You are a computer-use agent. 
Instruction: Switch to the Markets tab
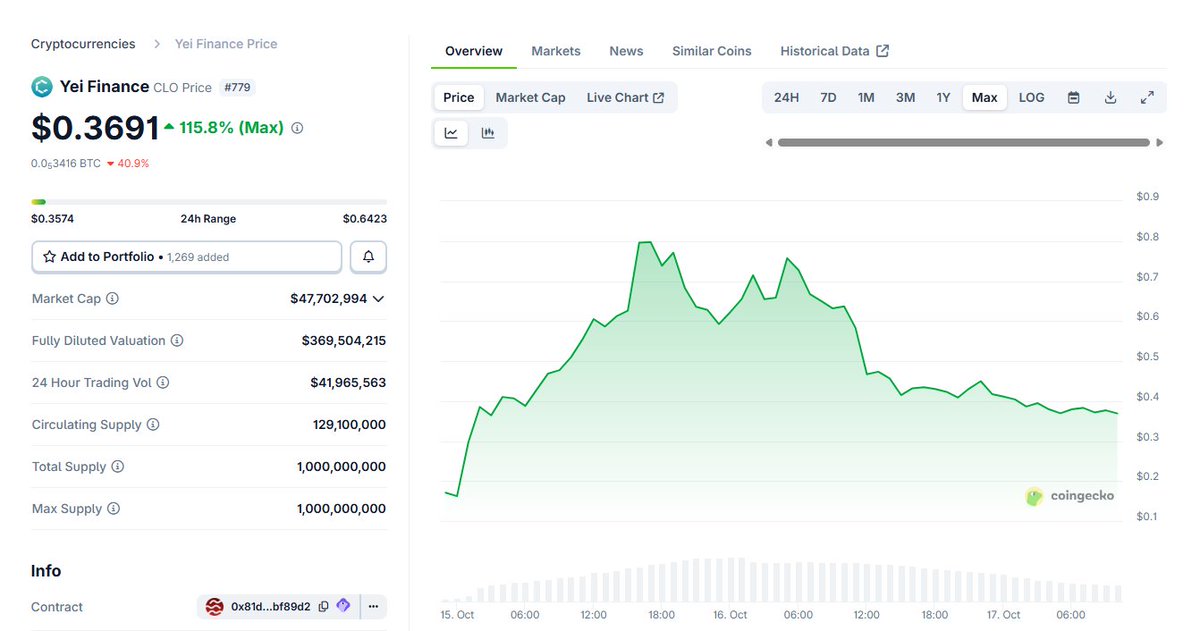click(556, 51)
